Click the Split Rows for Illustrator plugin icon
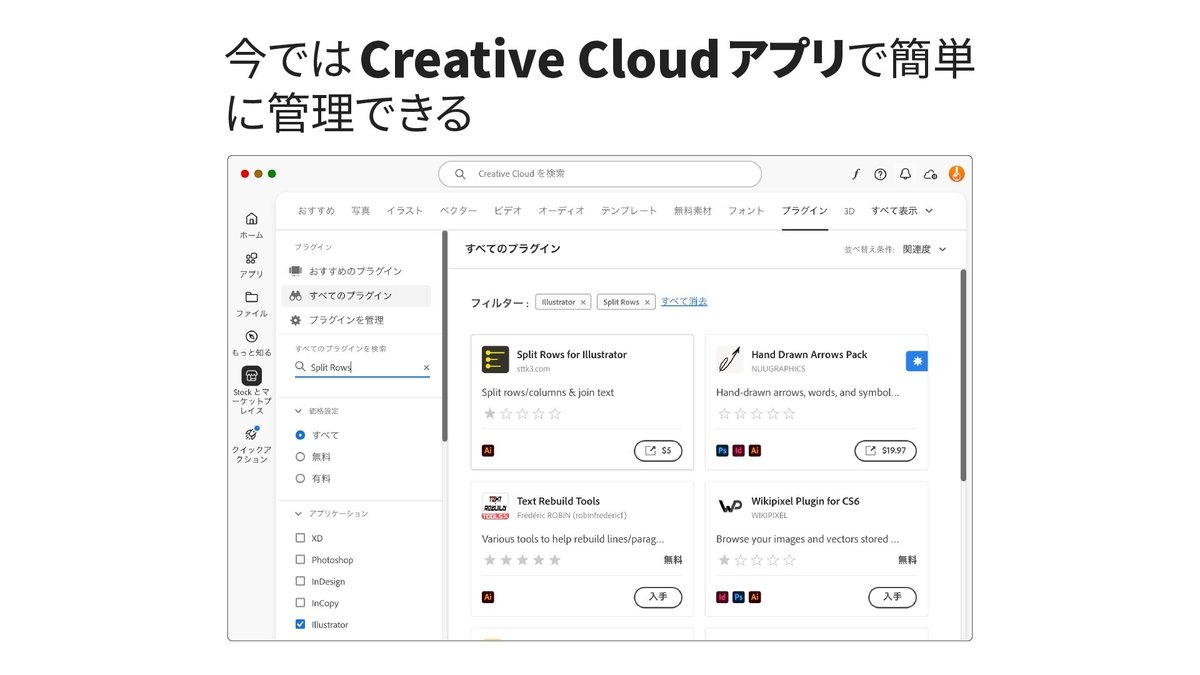 tap(495, 360)
